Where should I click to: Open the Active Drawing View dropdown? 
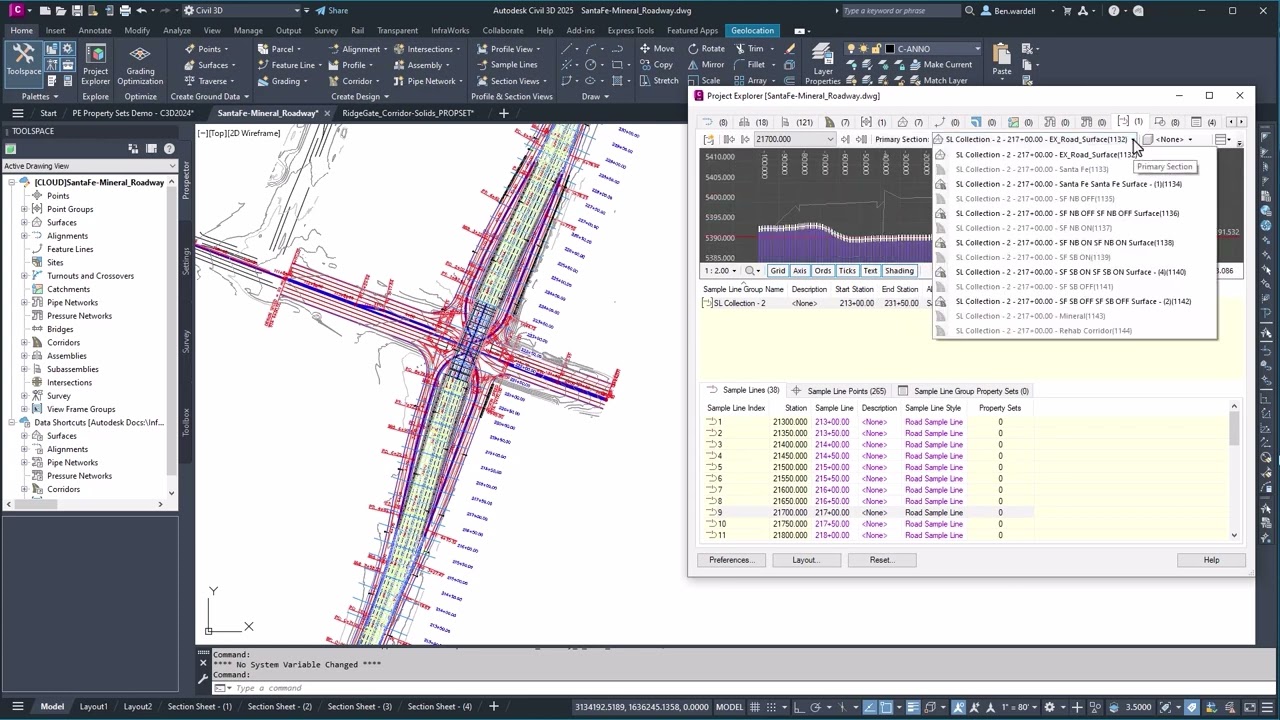[x=90, y=166]
